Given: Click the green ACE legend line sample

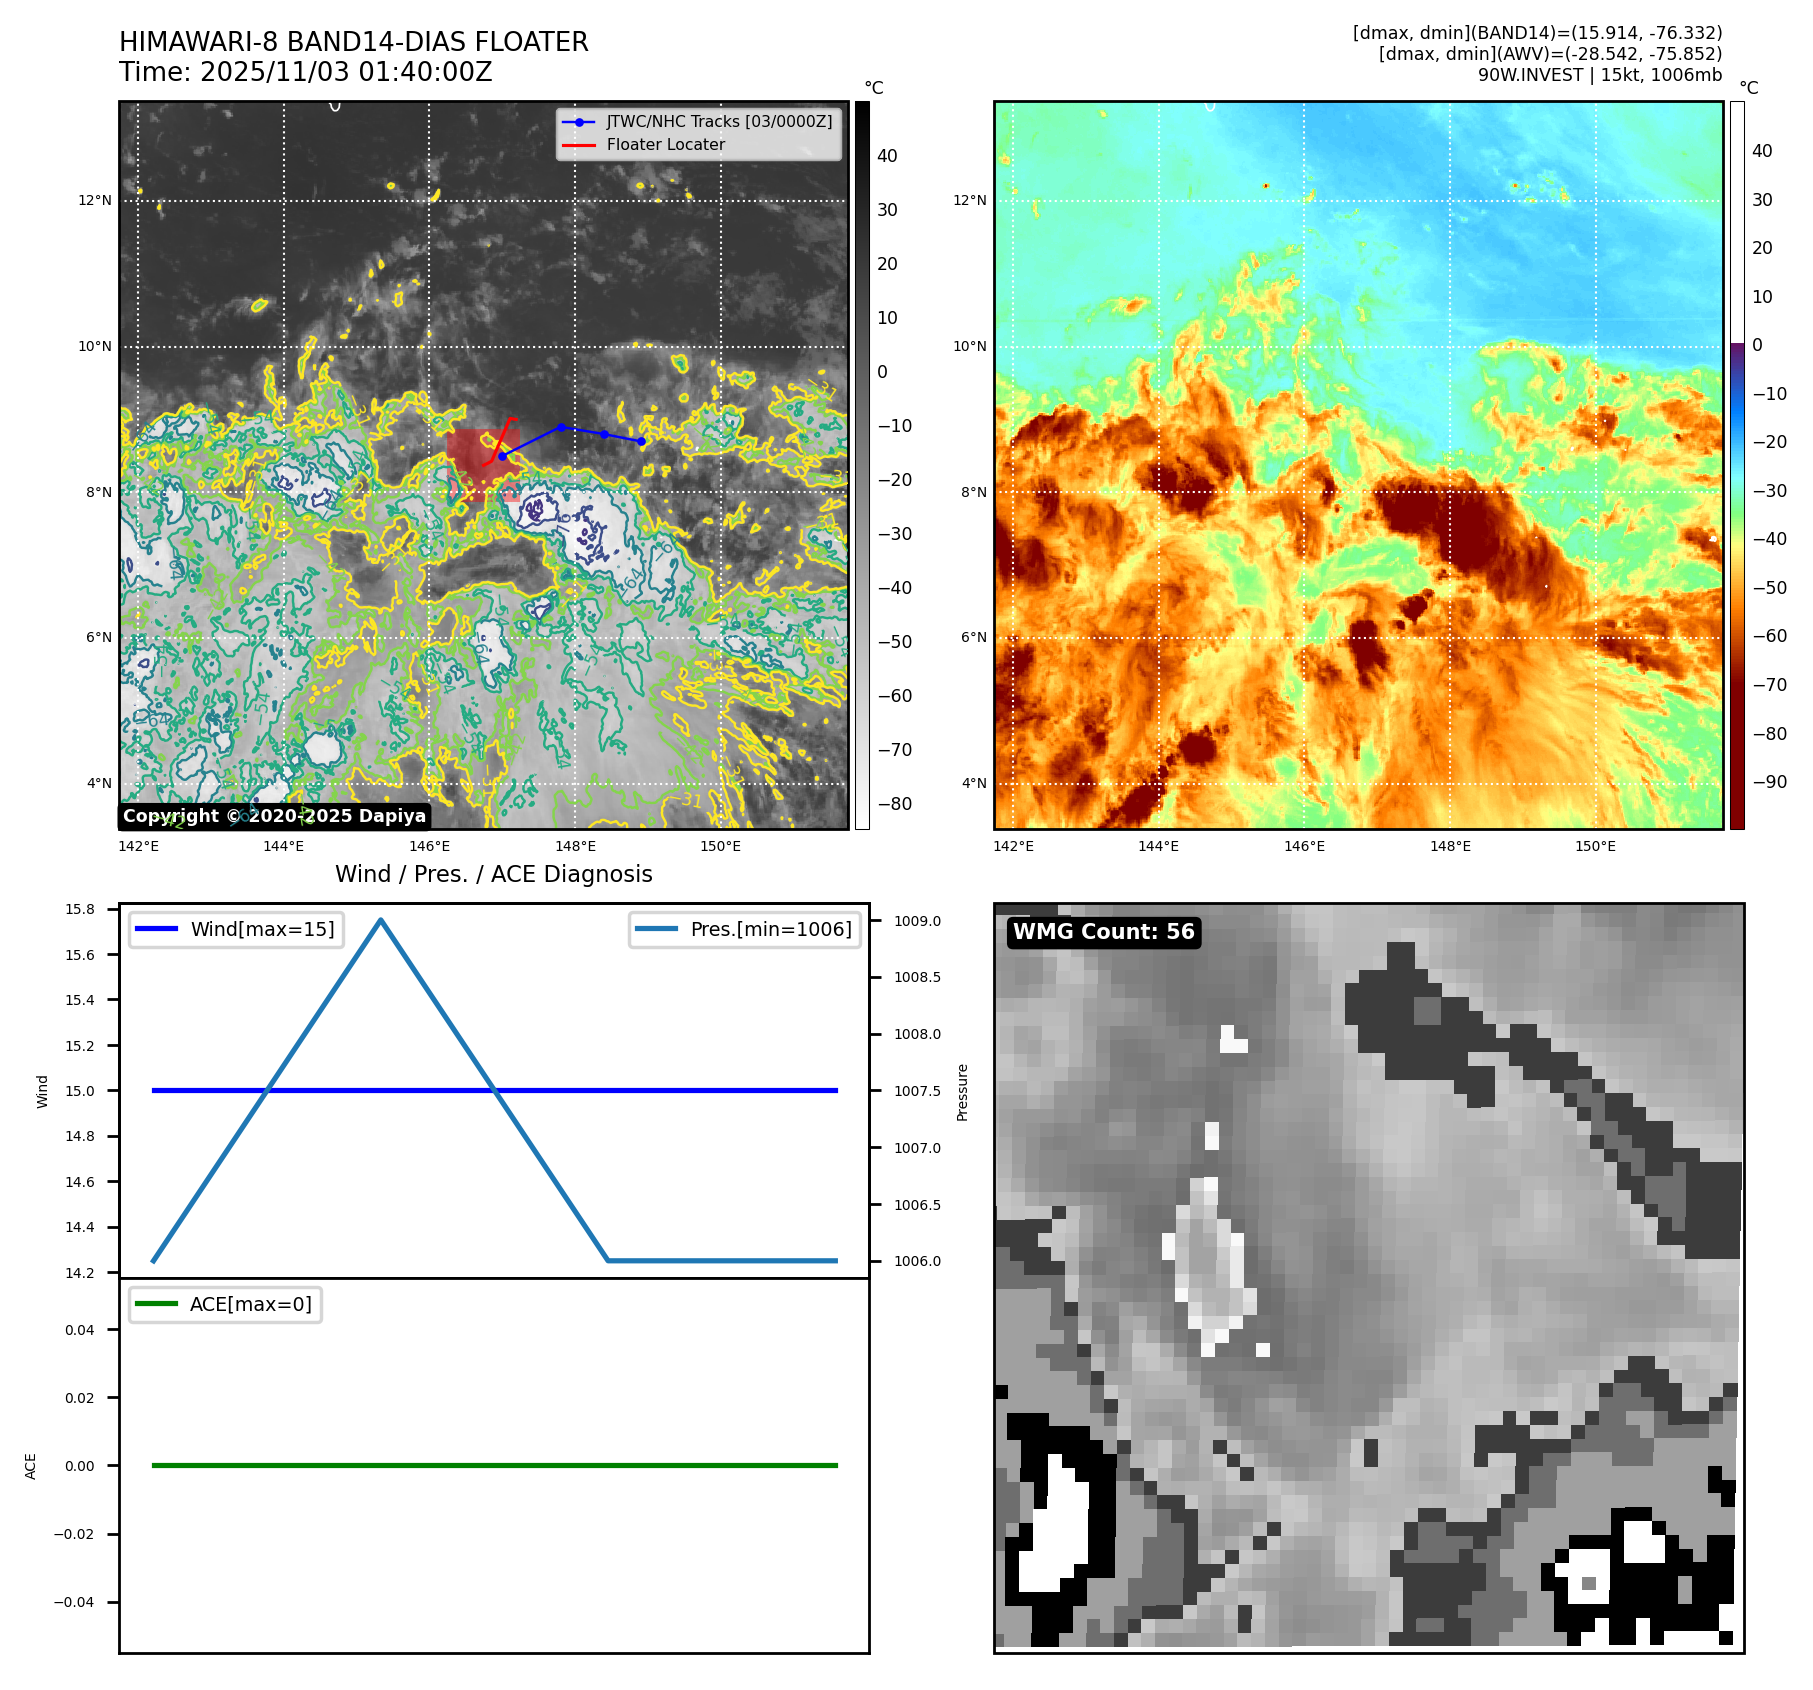Looking at the screenshot, I should [156, 1304].
